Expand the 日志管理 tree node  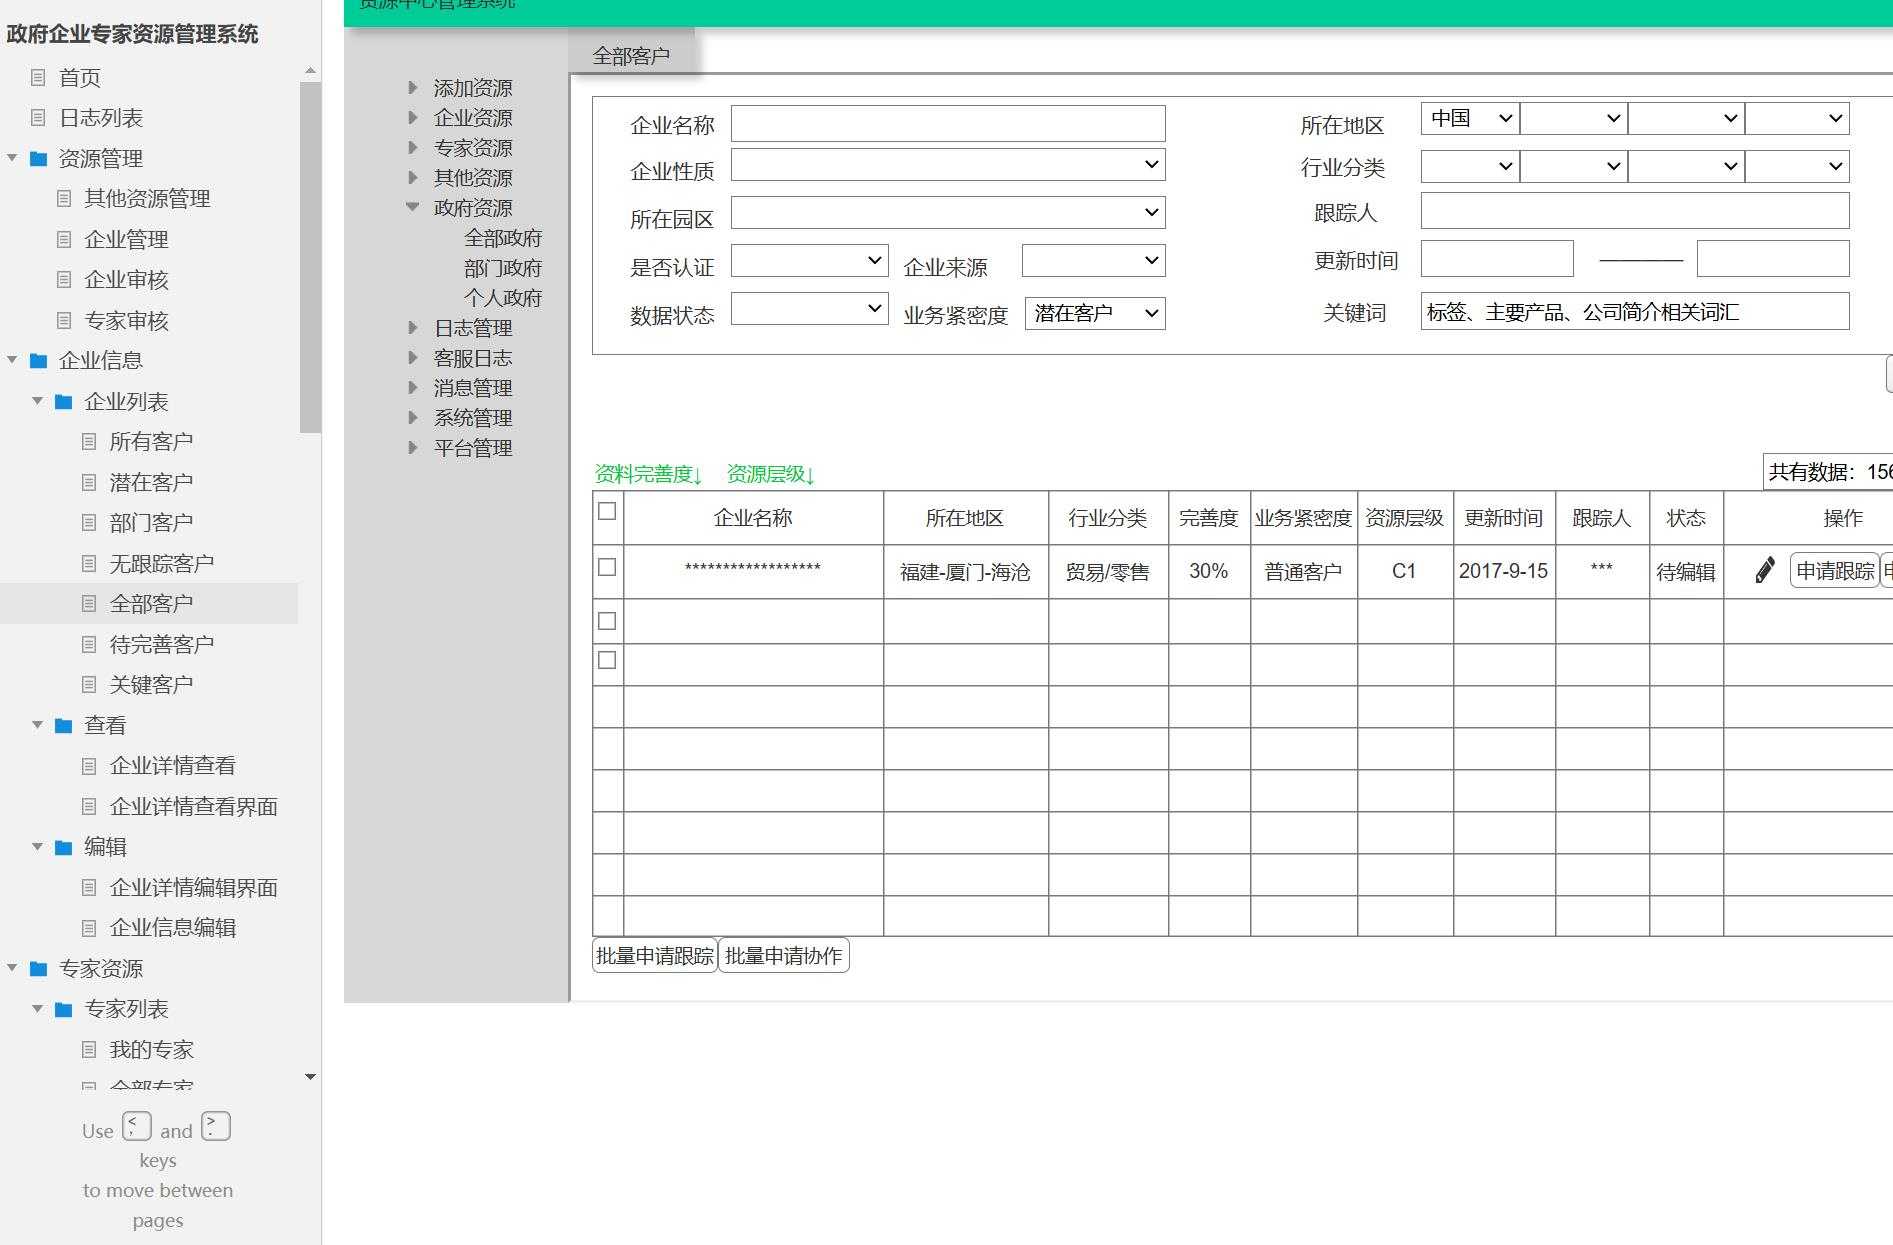coord(413,328)
